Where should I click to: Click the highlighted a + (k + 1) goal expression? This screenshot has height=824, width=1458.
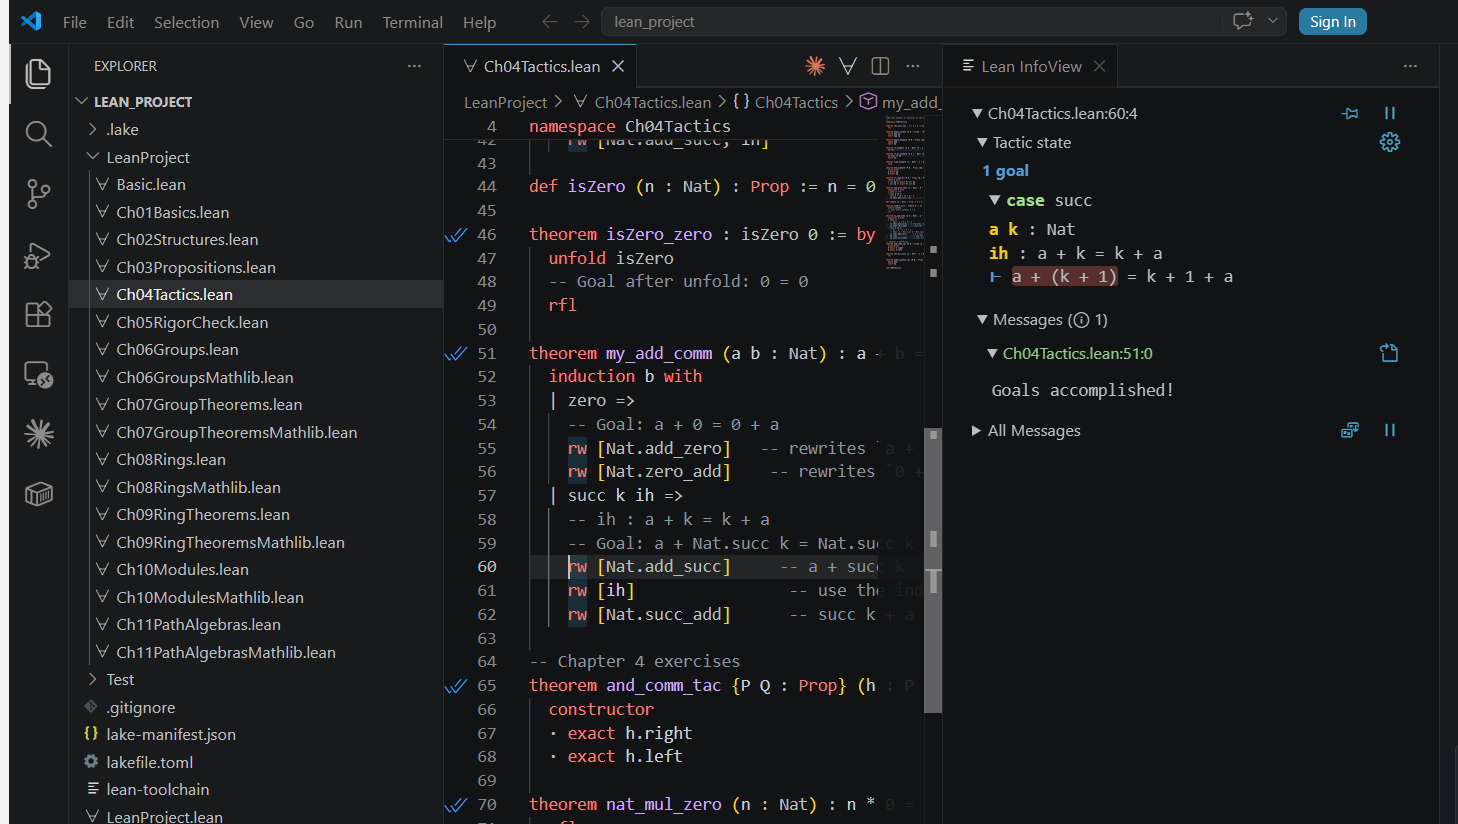1064,277
